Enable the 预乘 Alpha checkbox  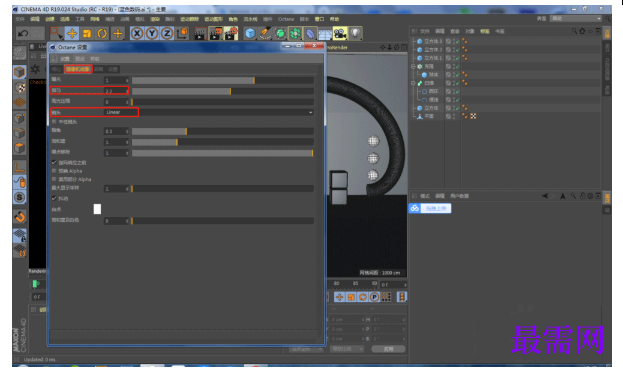coord(54,171)
